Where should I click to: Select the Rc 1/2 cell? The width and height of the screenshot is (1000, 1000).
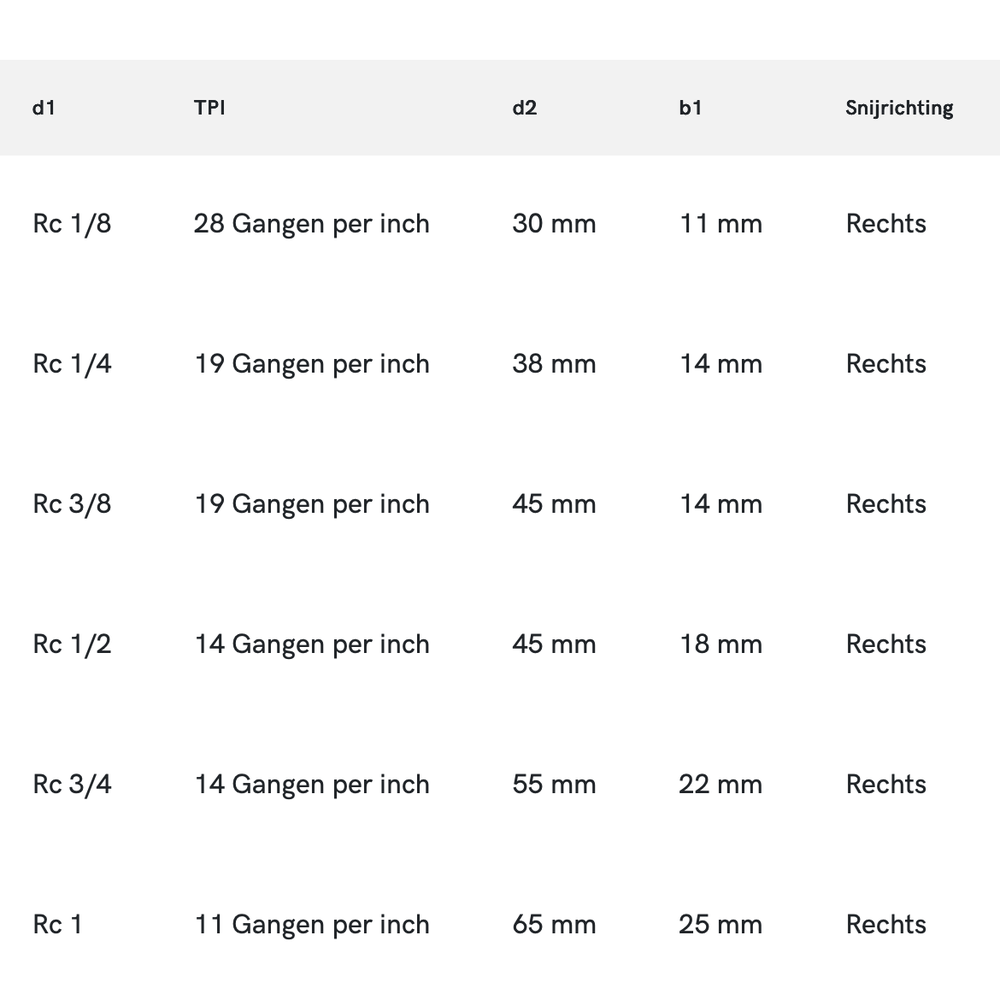[72, 644]
